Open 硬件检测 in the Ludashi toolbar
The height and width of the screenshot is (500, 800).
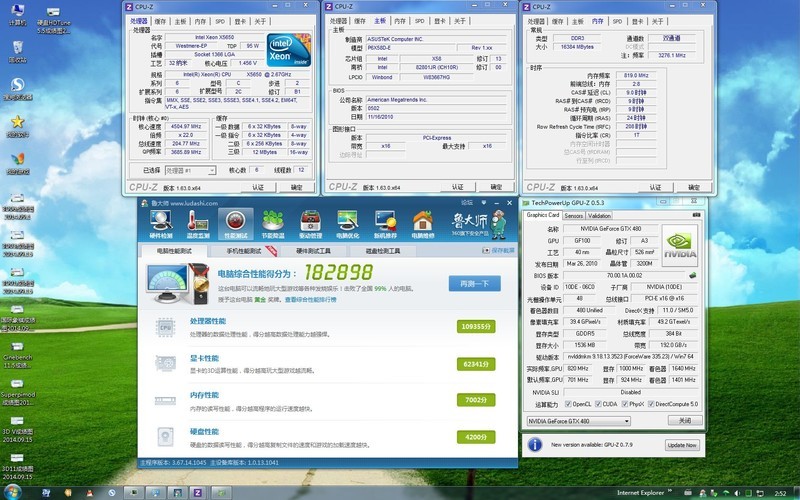click(x=161, y=224)
